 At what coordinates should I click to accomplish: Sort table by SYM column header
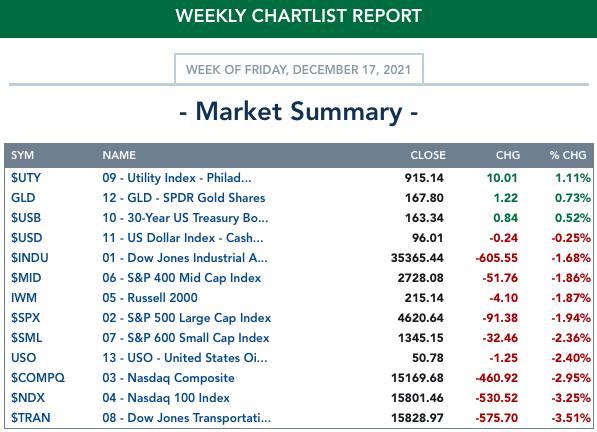(22, 155)
